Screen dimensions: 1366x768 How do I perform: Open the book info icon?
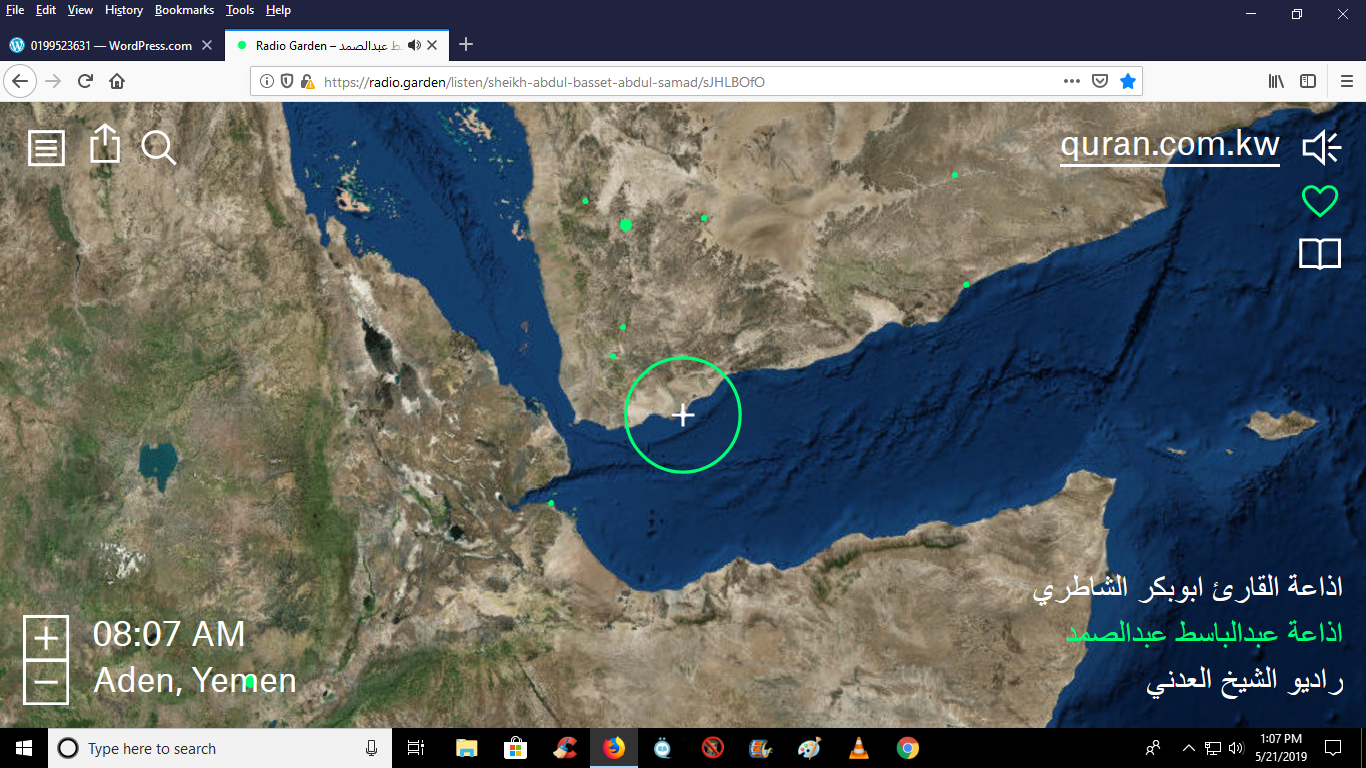click(1319, 254)
